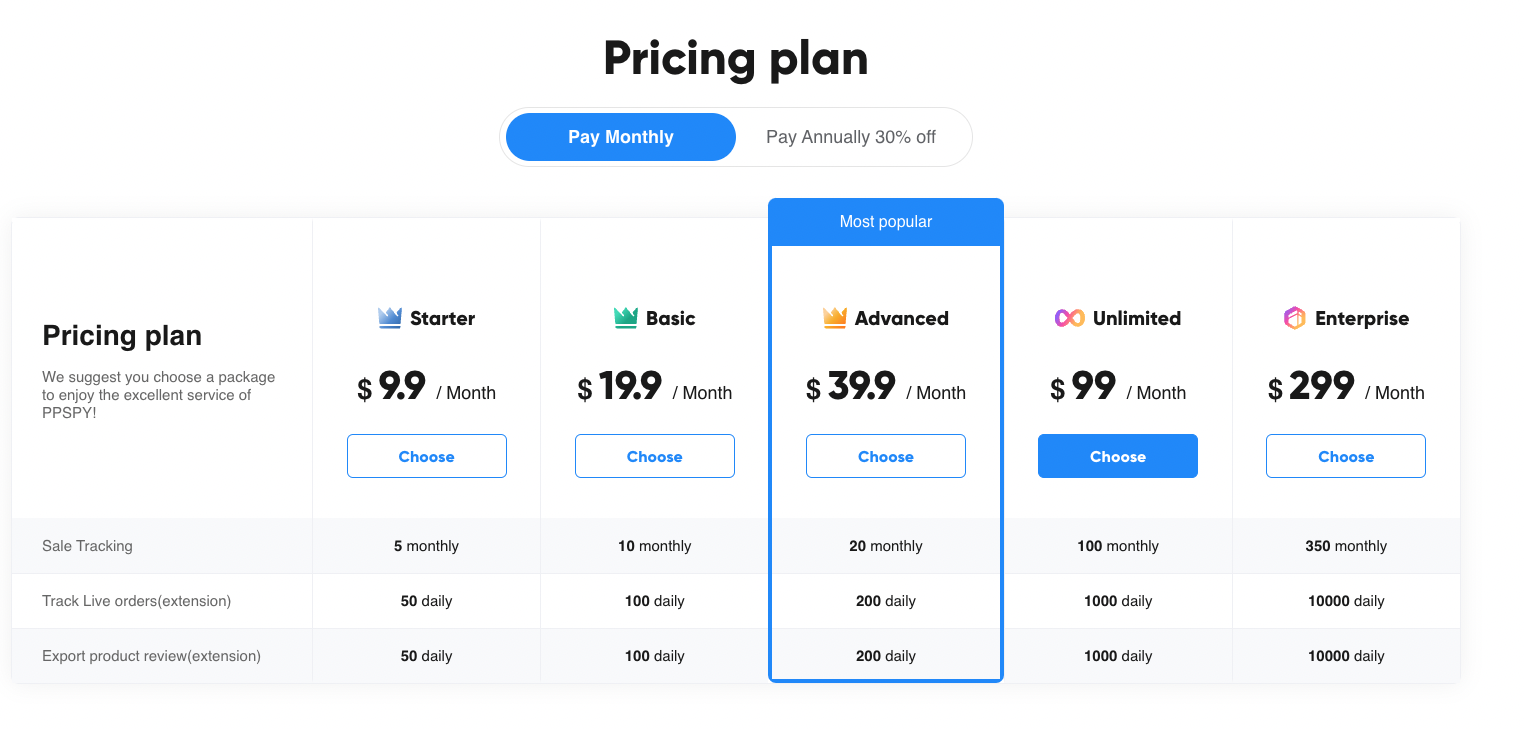Choose the Basic plan
Screen dimensions: 1524x729
654,456
